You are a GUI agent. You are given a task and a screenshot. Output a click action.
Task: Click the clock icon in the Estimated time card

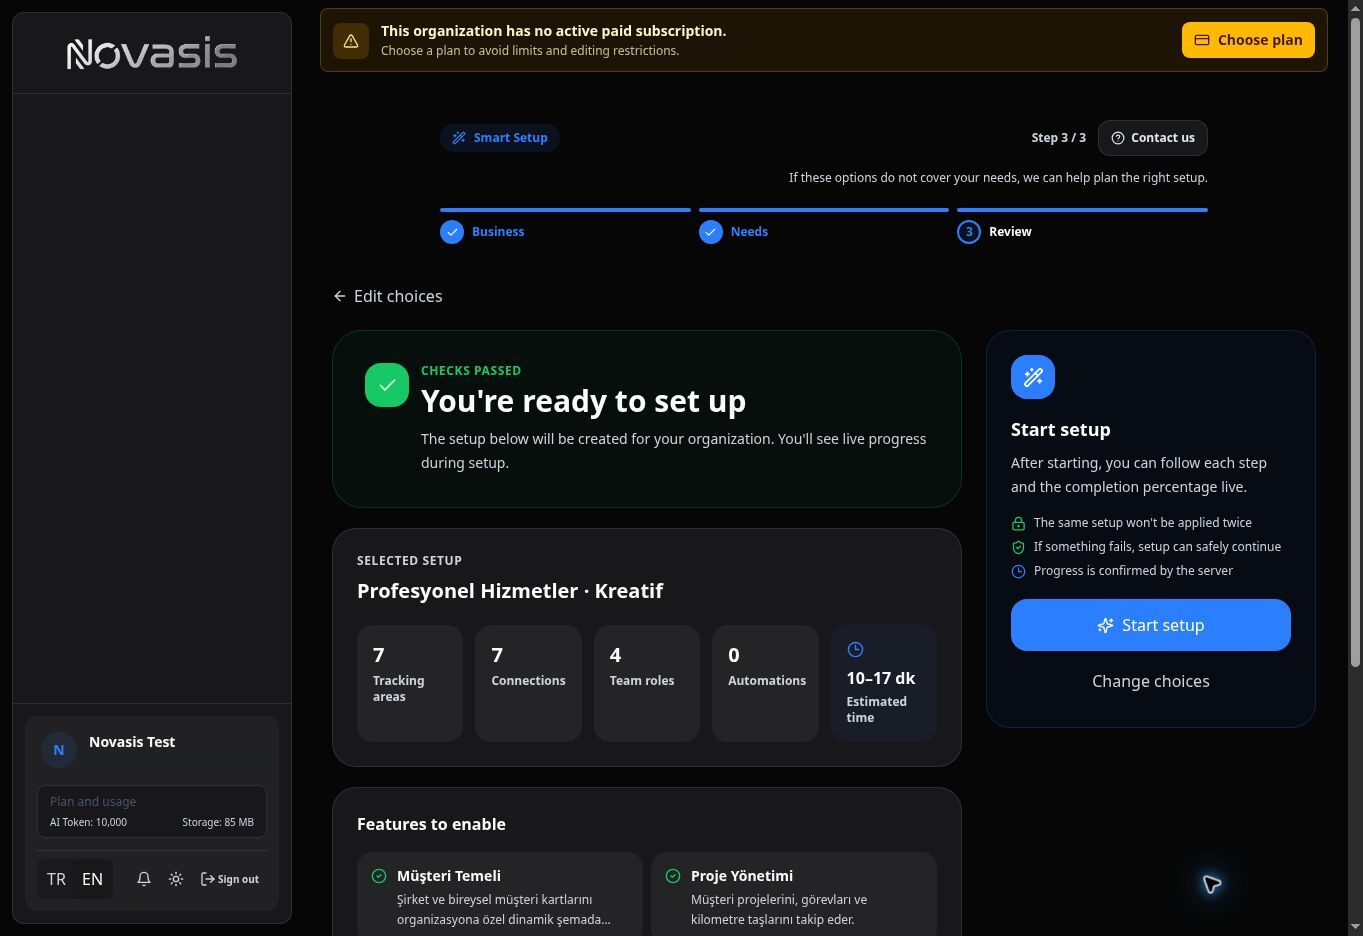coord(855,650)
